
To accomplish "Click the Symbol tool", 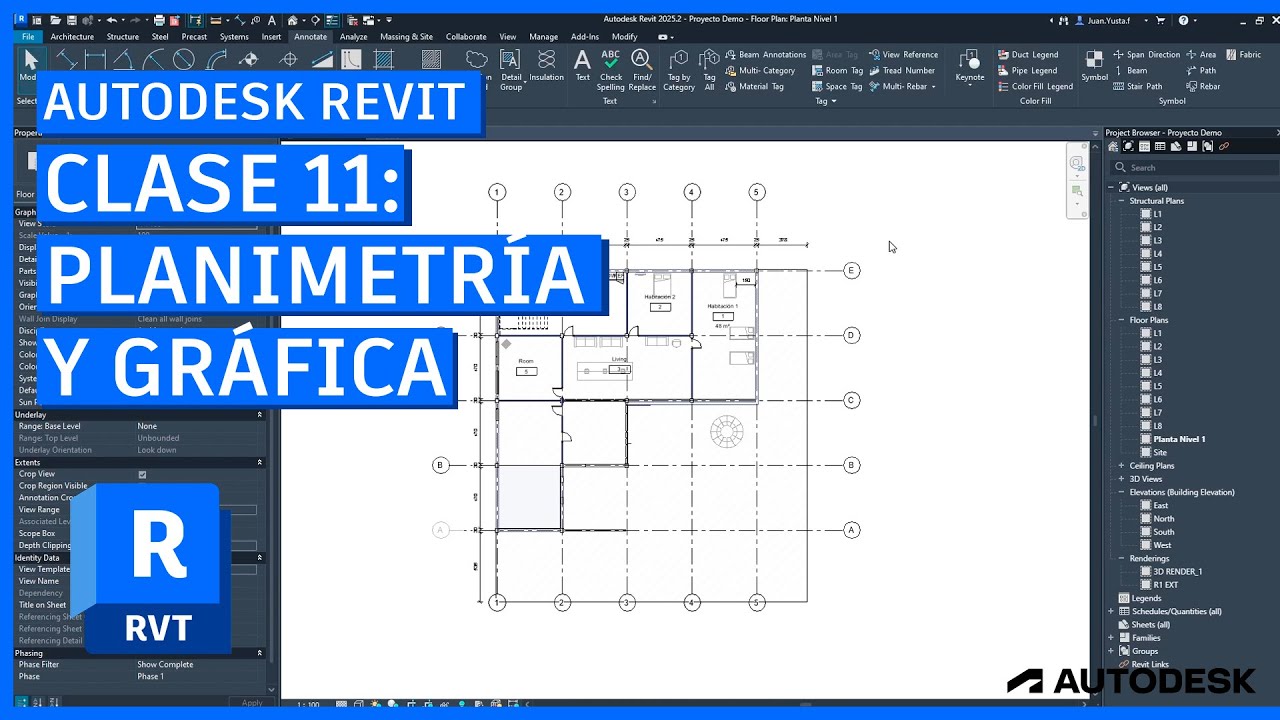I will point(1094,66).
